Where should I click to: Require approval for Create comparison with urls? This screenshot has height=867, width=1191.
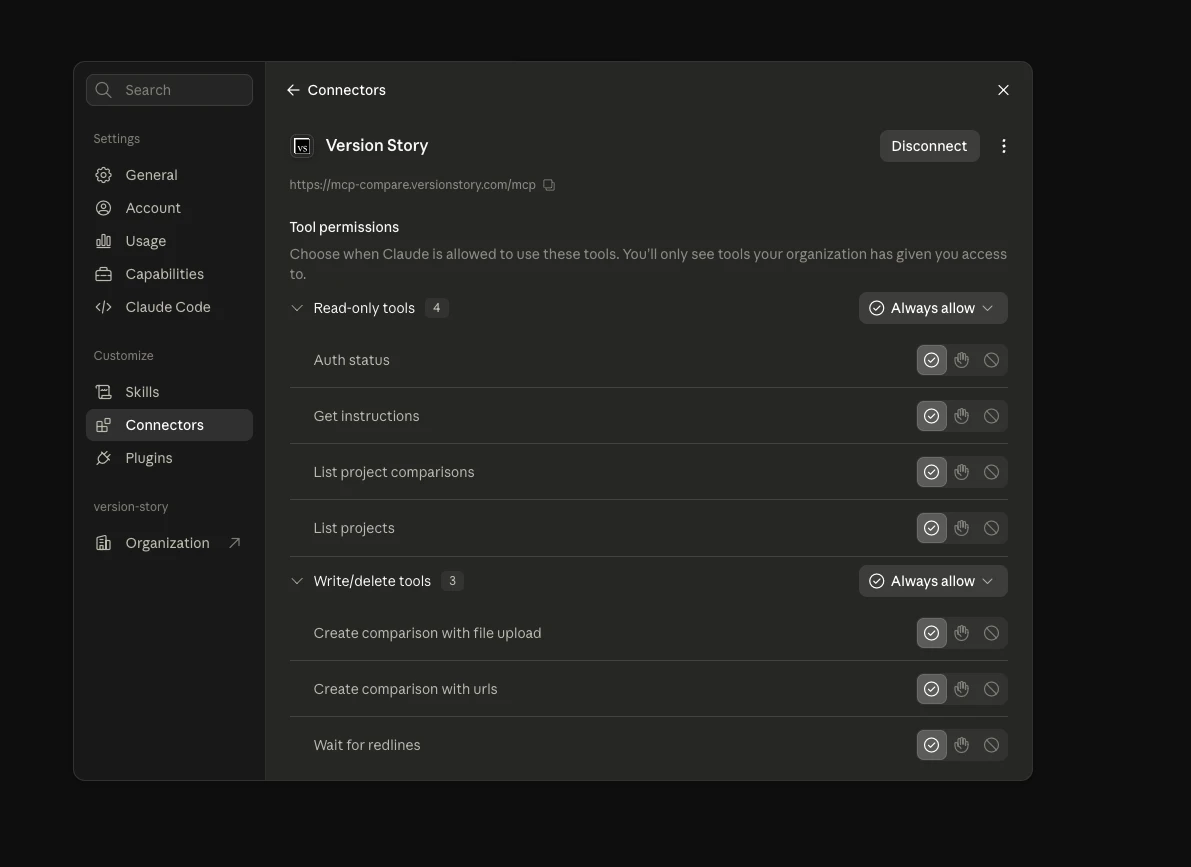962,689
